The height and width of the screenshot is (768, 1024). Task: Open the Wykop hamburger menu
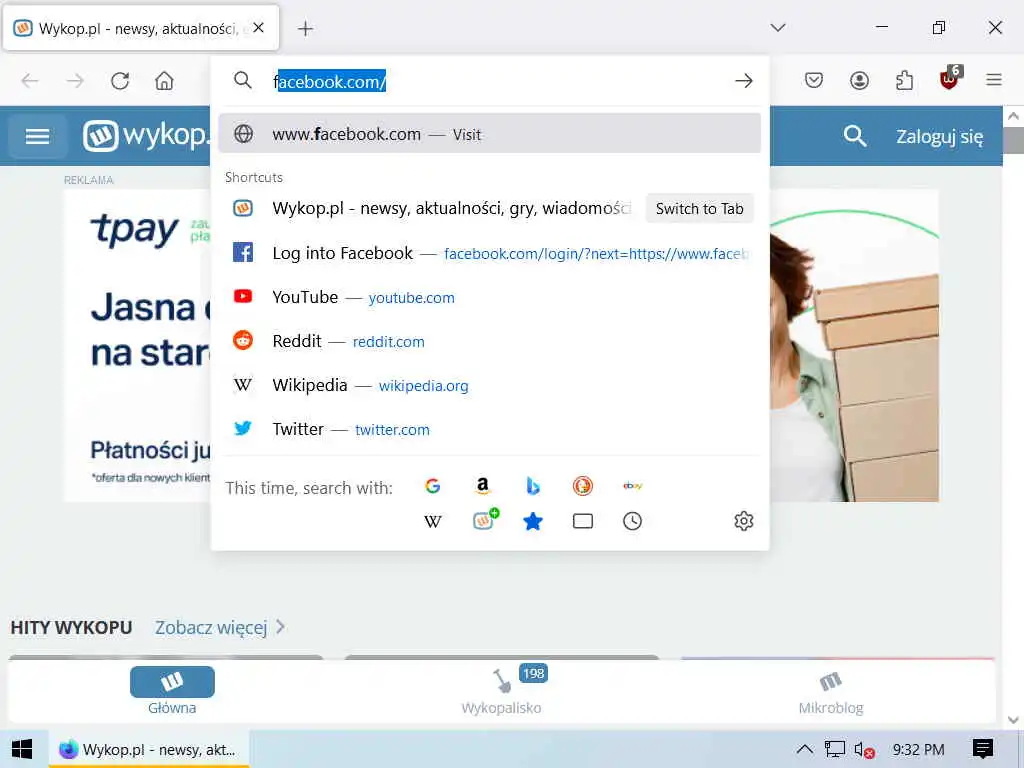(37, 136)
